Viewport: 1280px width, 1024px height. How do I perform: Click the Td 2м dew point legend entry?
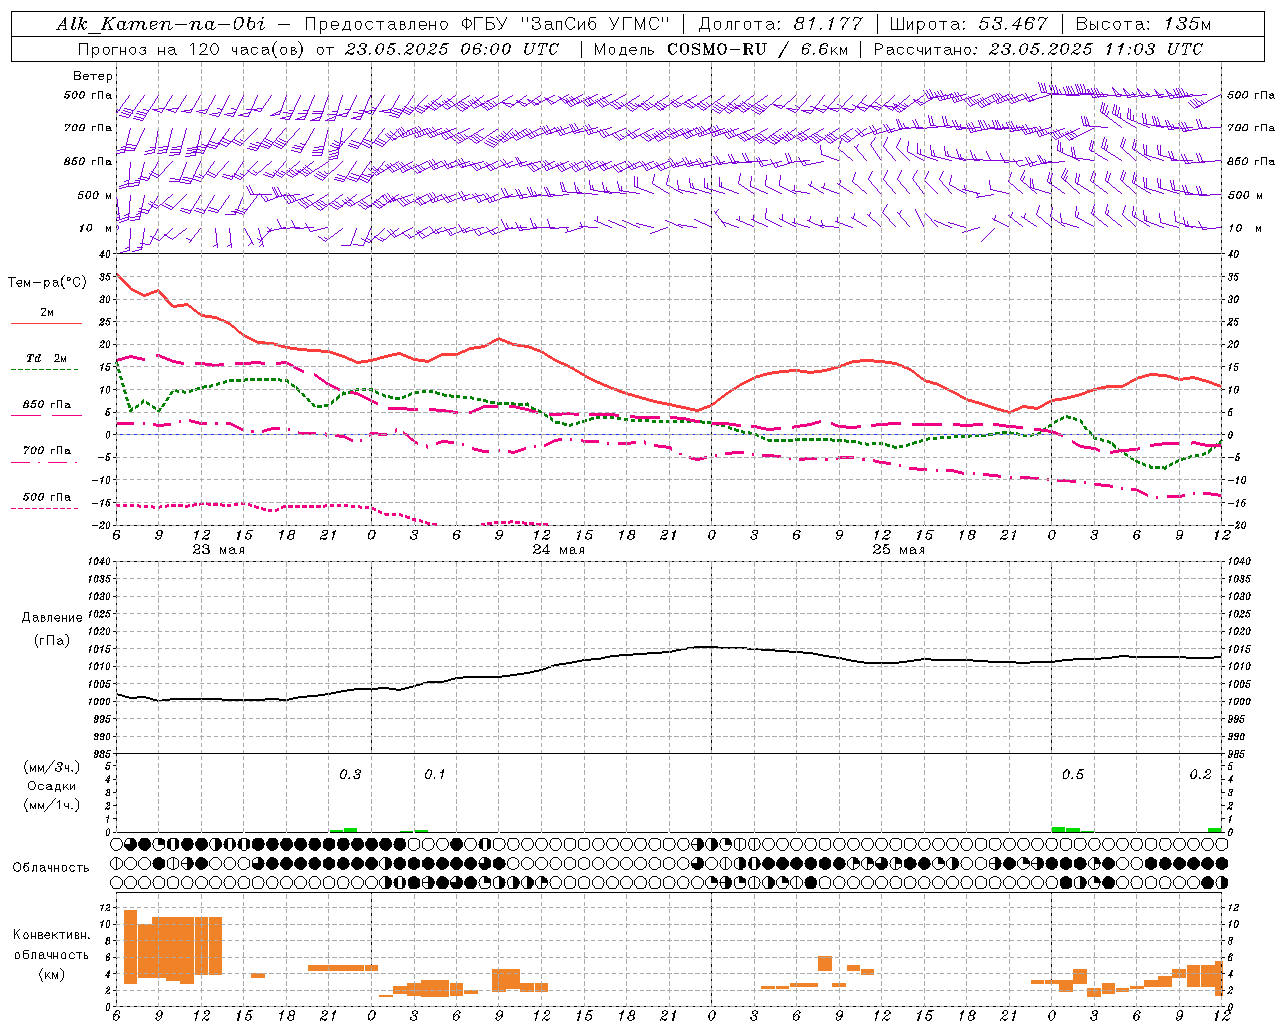[47, 358]
